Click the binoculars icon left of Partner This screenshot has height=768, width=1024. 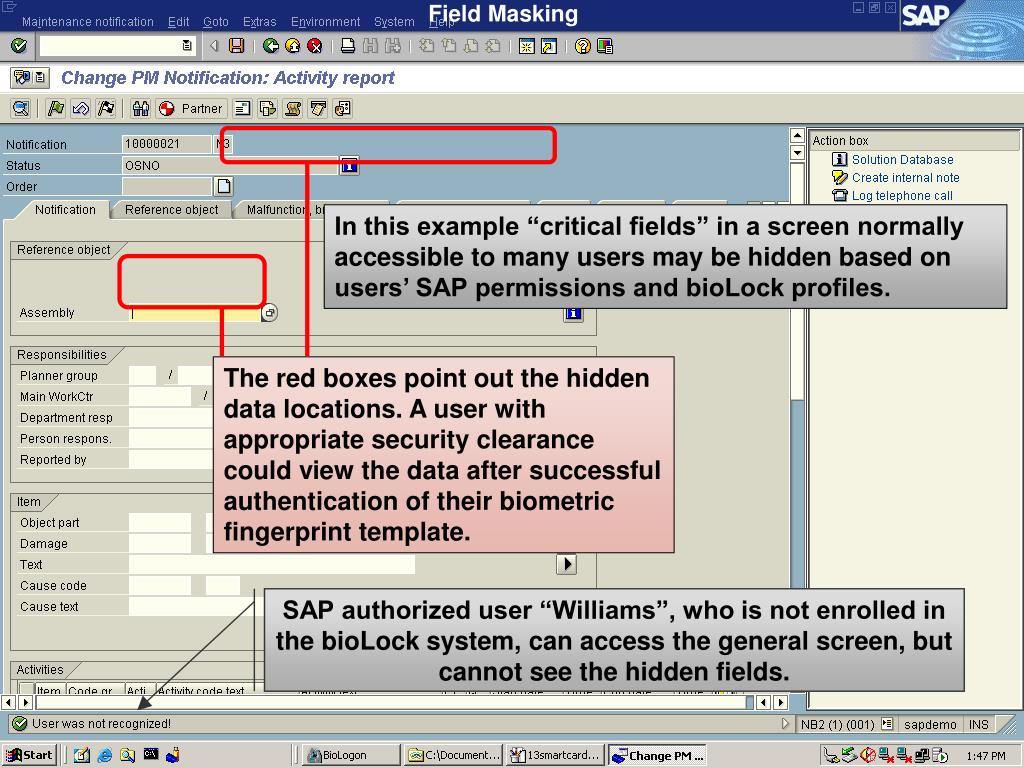[140, 108]
